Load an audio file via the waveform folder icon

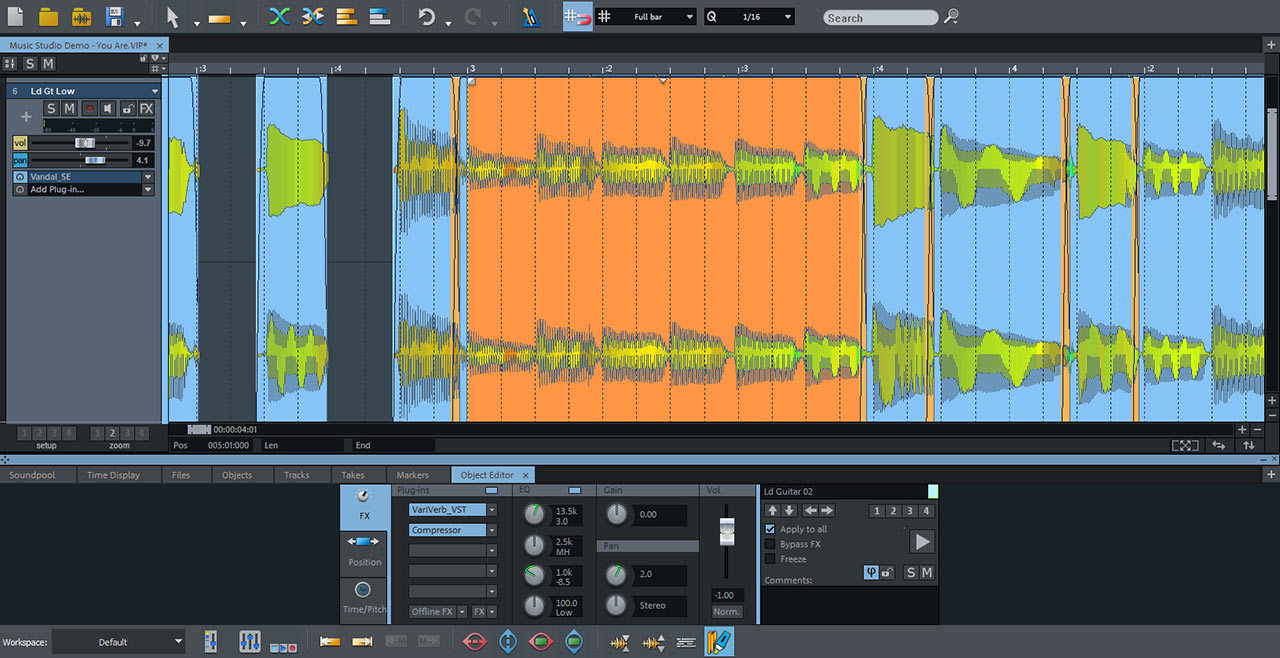click(82, 17)
